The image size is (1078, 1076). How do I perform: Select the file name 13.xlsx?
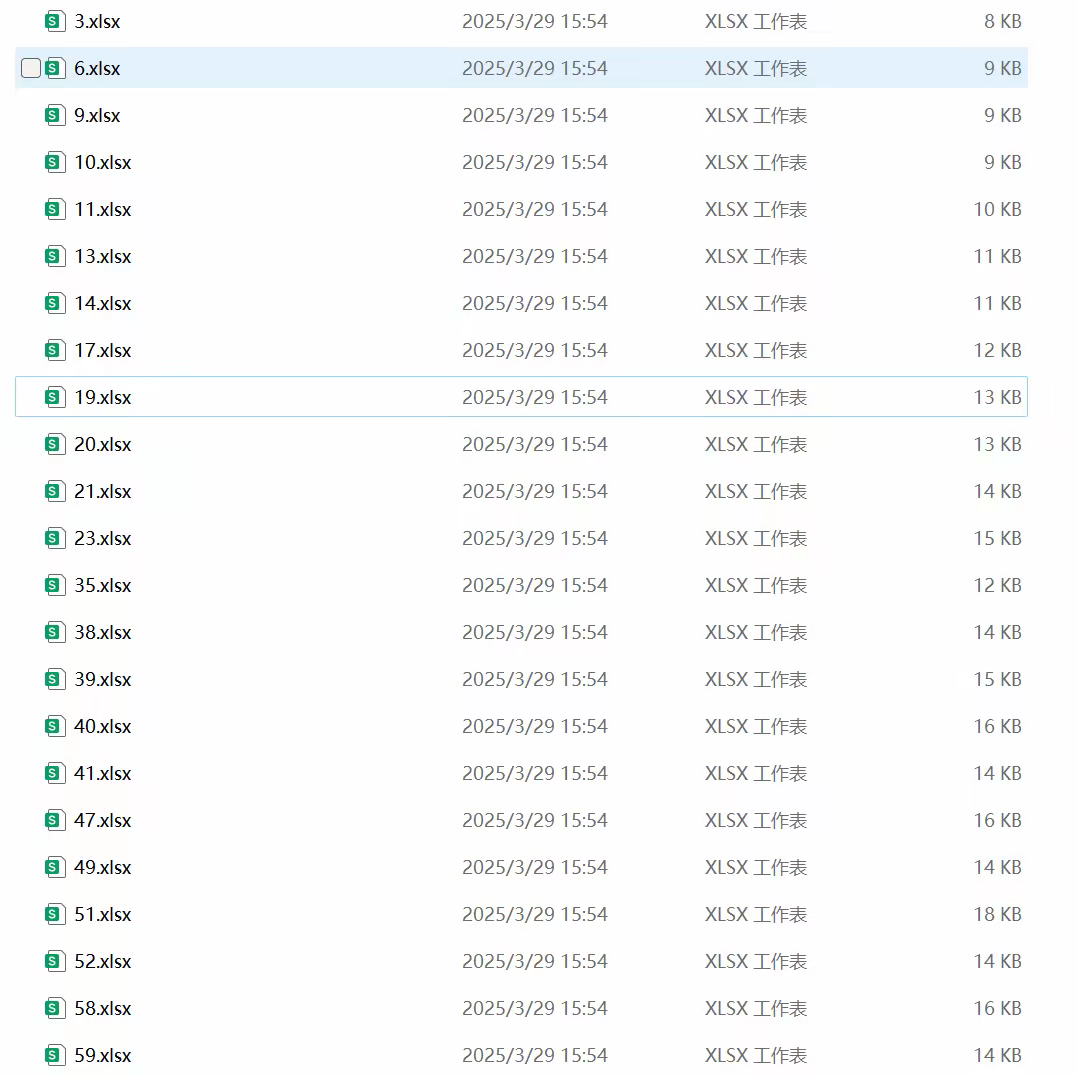click(x=102, y=256)
